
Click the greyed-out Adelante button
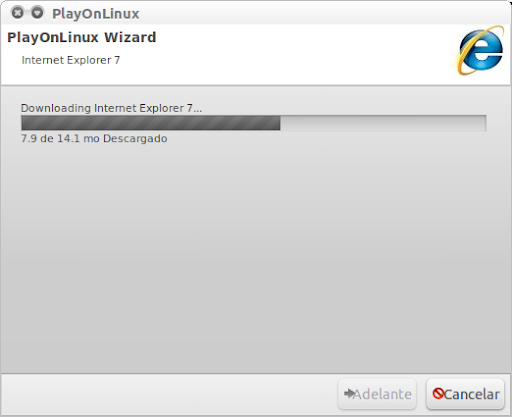pyautogui.click(x=377, y=394)
